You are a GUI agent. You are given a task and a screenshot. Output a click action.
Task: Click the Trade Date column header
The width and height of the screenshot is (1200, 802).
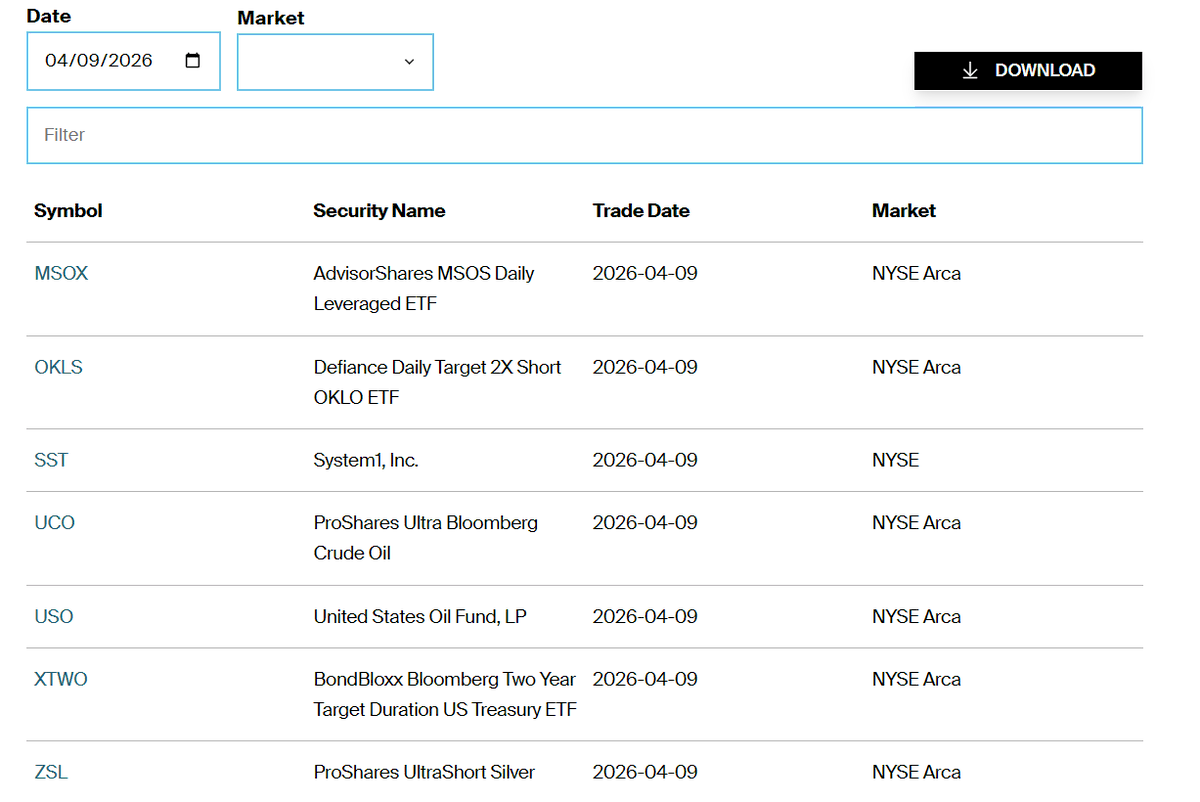641,210
